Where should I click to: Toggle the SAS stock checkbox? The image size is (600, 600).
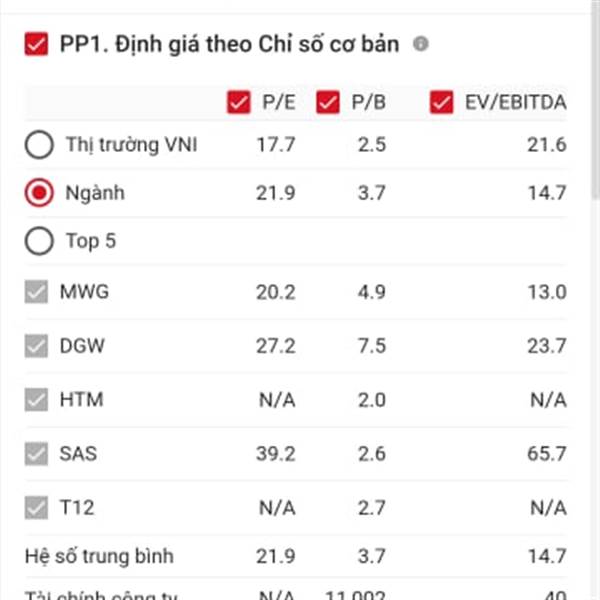point(37,454)
